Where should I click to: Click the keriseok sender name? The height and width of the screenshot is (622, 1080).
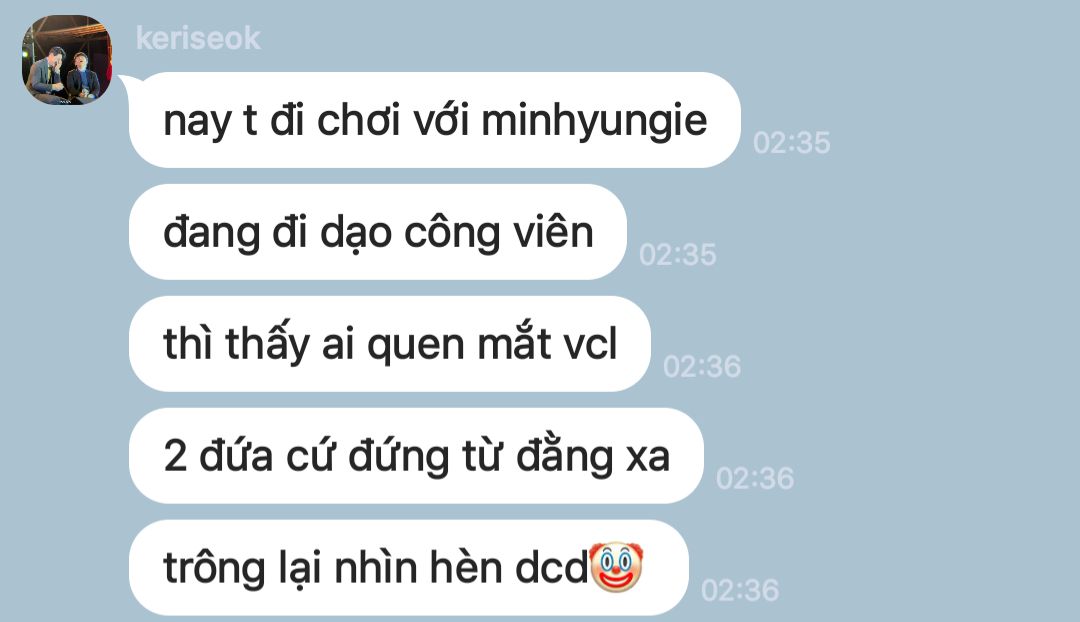click(198, 38)
